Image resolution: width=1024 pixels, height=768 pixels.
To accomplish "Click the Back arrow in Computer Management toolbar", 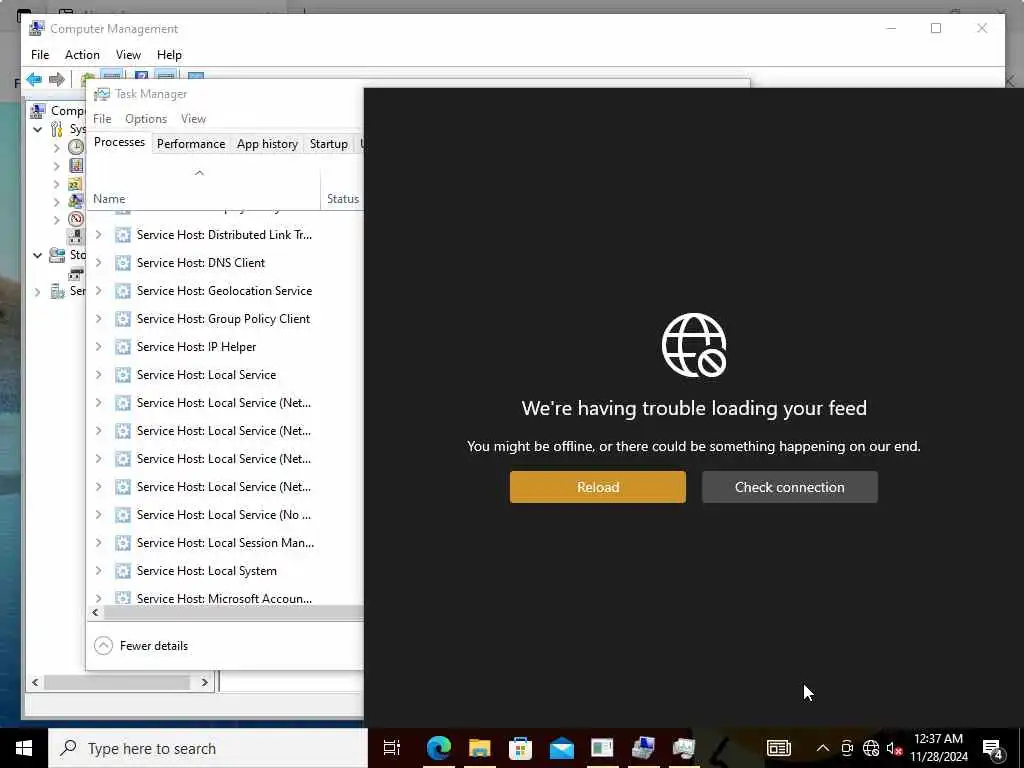I will (x=34, y=80).
